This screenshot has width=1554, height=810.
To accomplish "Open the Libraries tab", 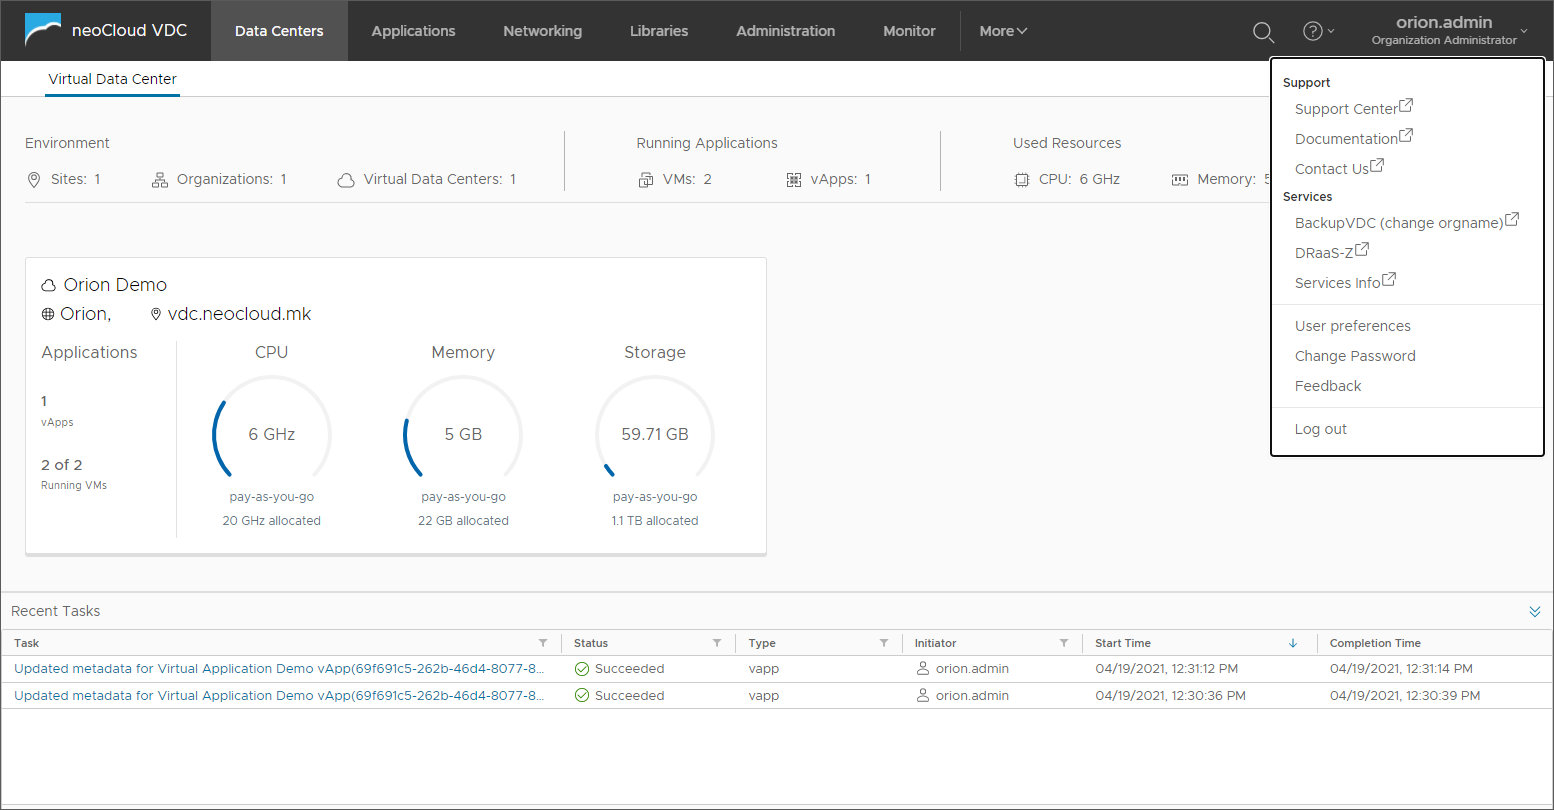I will point(659,31).
